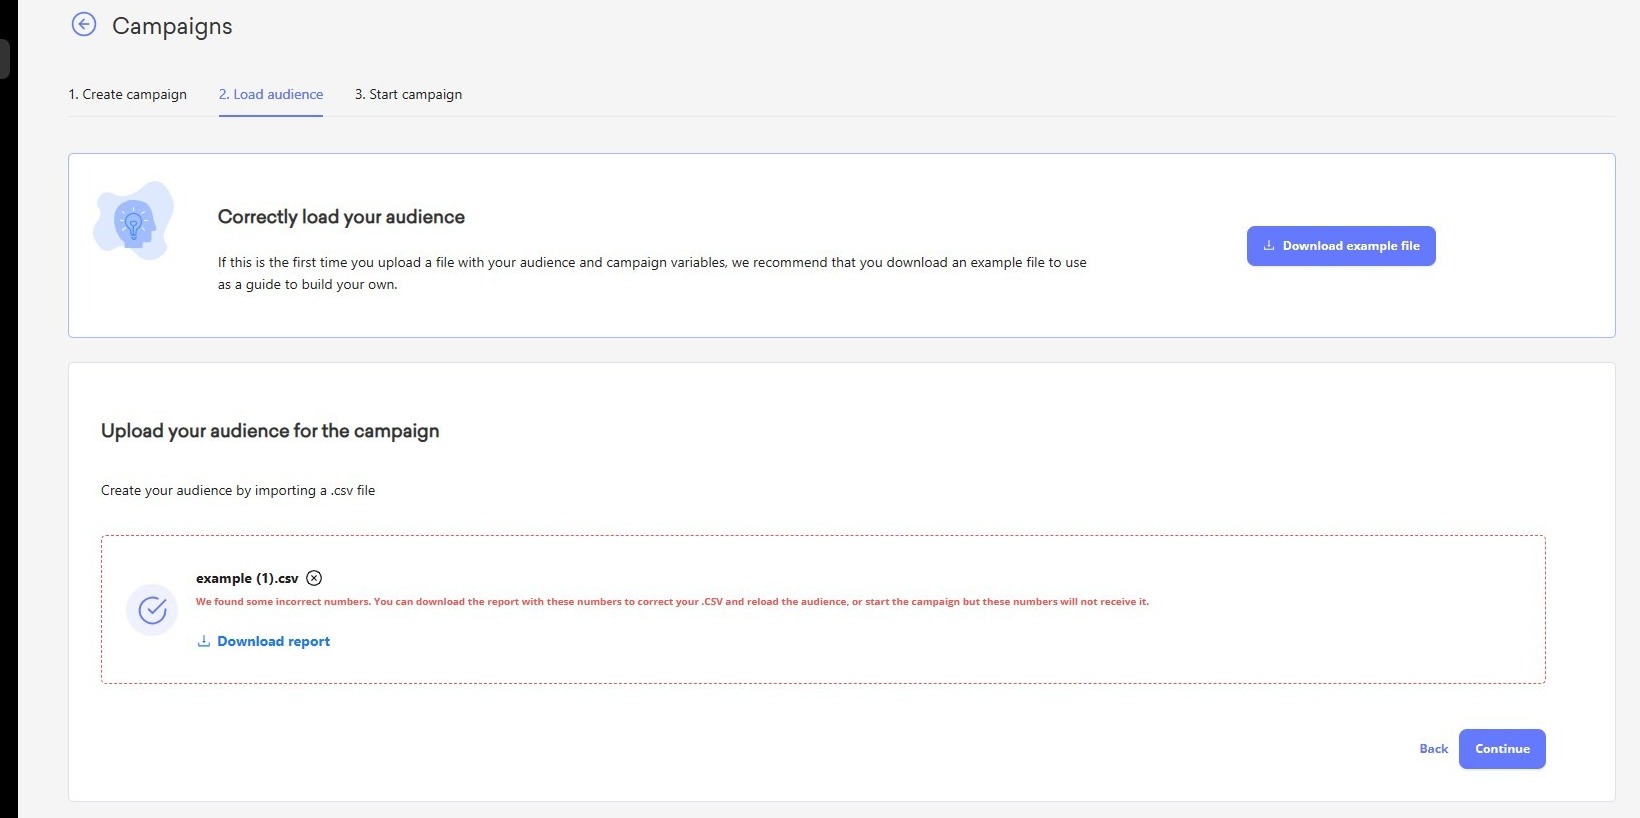Image resolution: width=1640 pixels, height=818 pixels.
Task: Click the Campaigns page title
Action: click(172, 26)
